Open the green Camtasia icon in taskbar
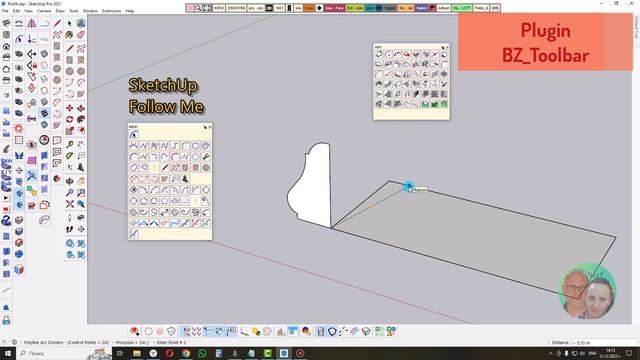The height and width of the screenshot is (360, 640). 267,353
